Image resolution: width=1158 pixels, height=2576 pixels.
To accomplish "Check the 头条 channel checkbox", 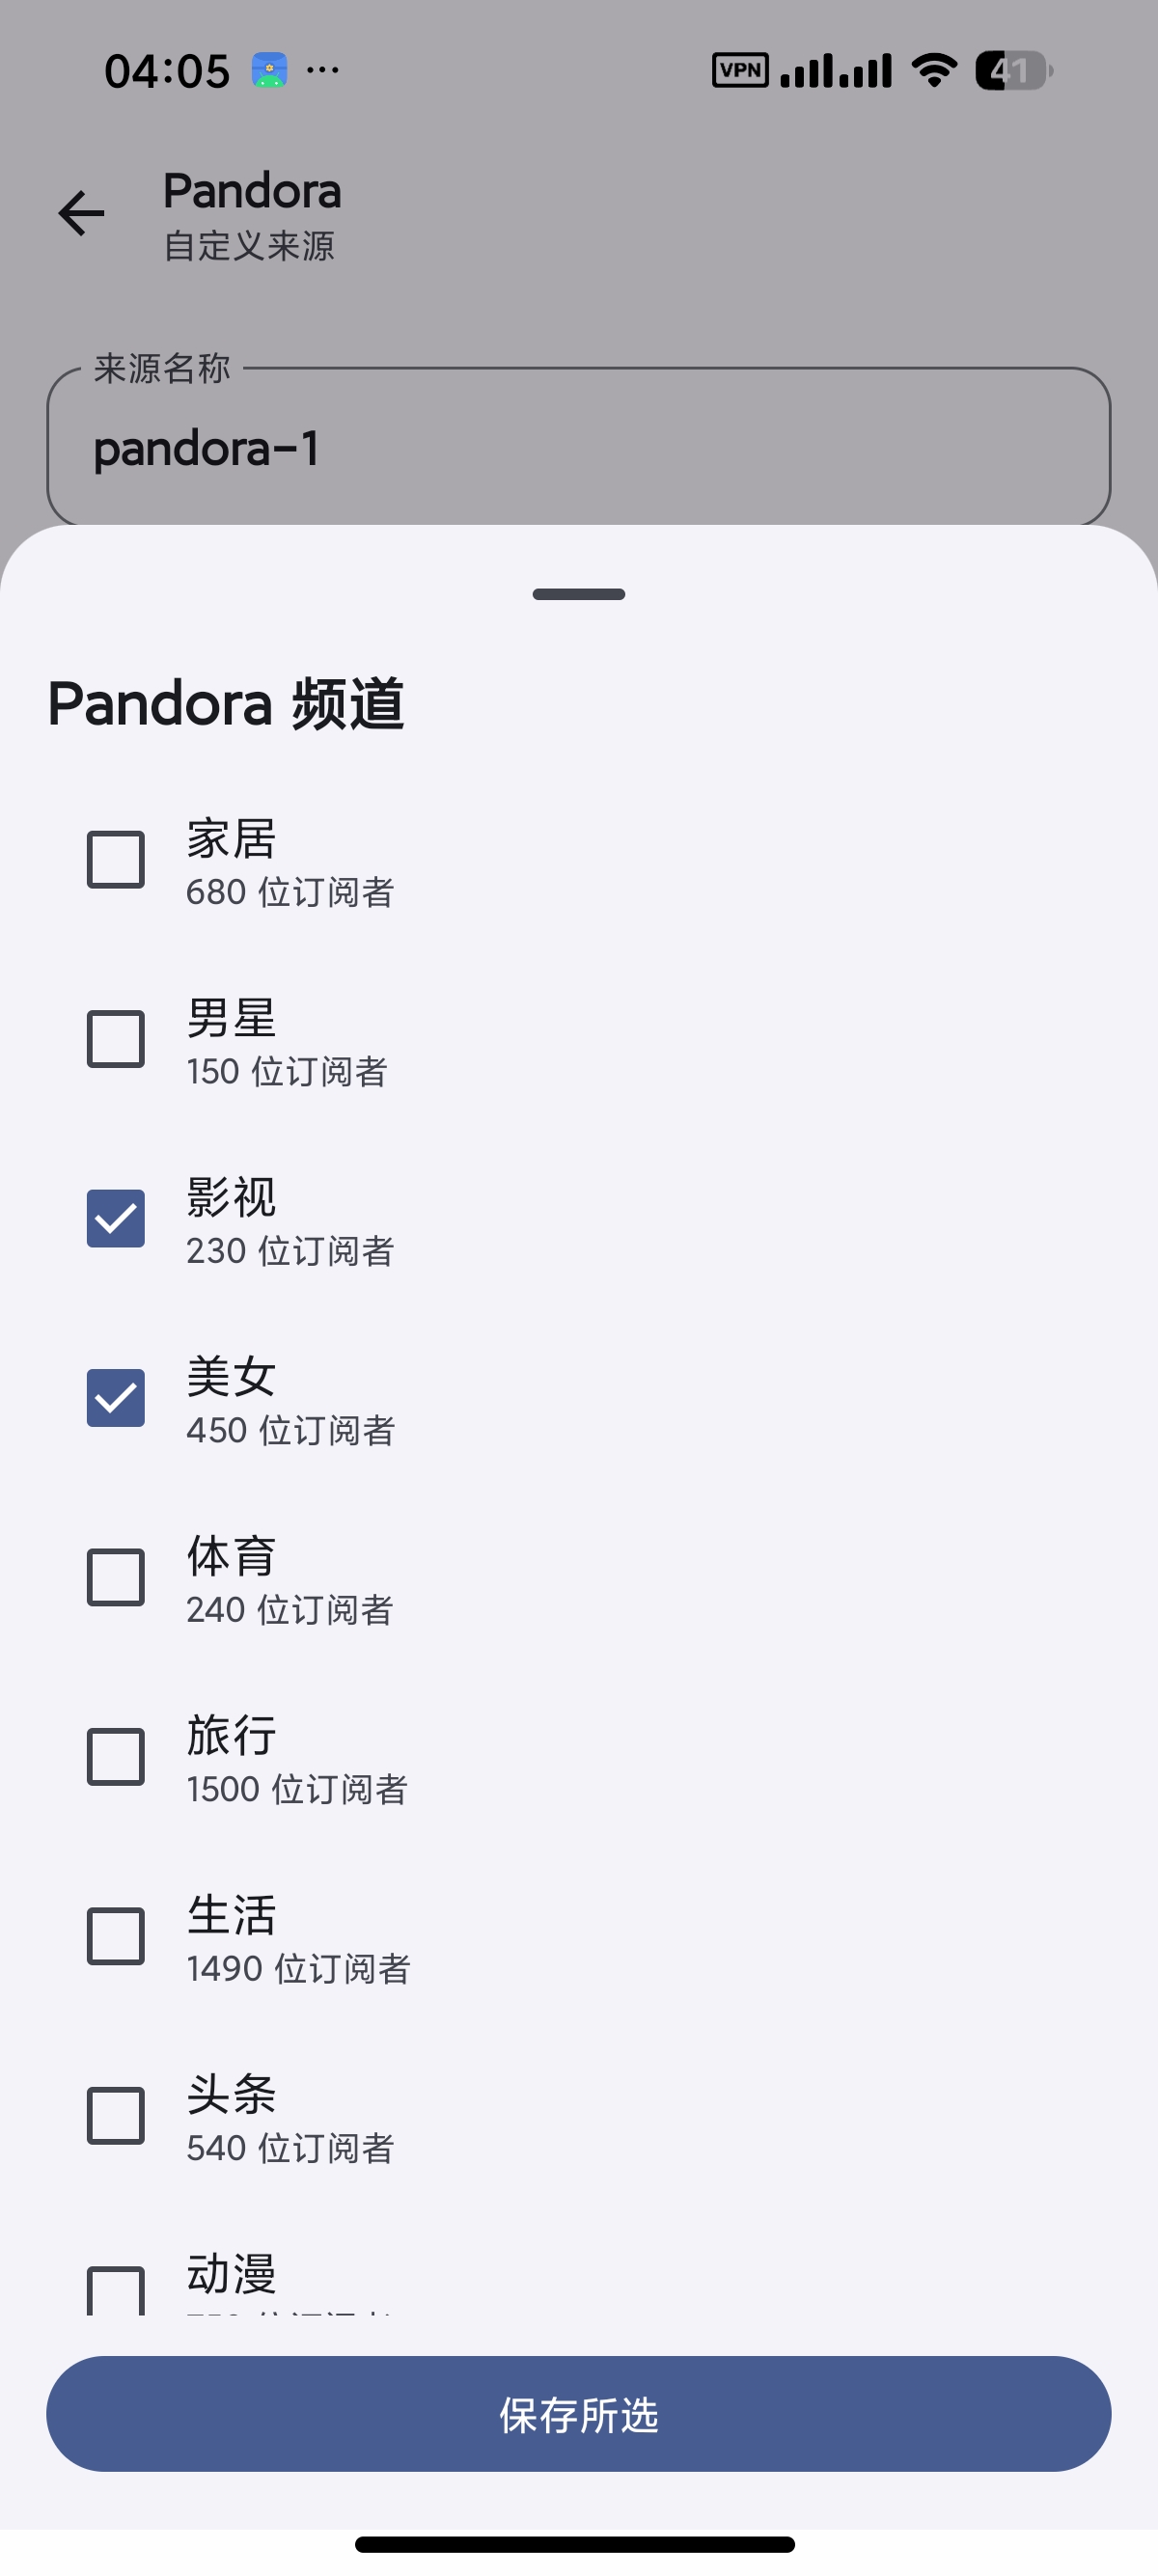I will pyautogui.click(x=116, y=2115).
